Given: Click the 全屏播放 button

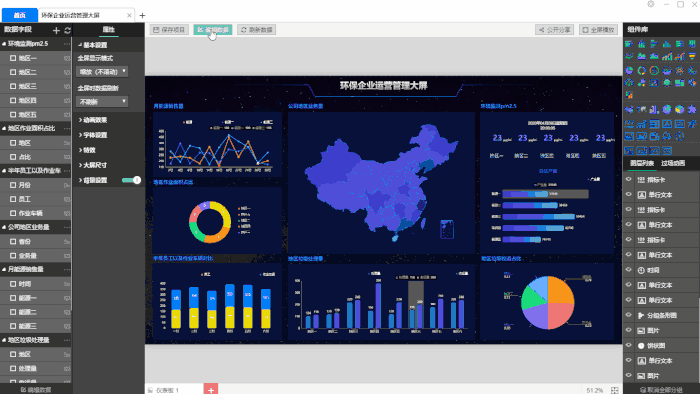Looking at the screenshot, I should [x=598, y=30].
